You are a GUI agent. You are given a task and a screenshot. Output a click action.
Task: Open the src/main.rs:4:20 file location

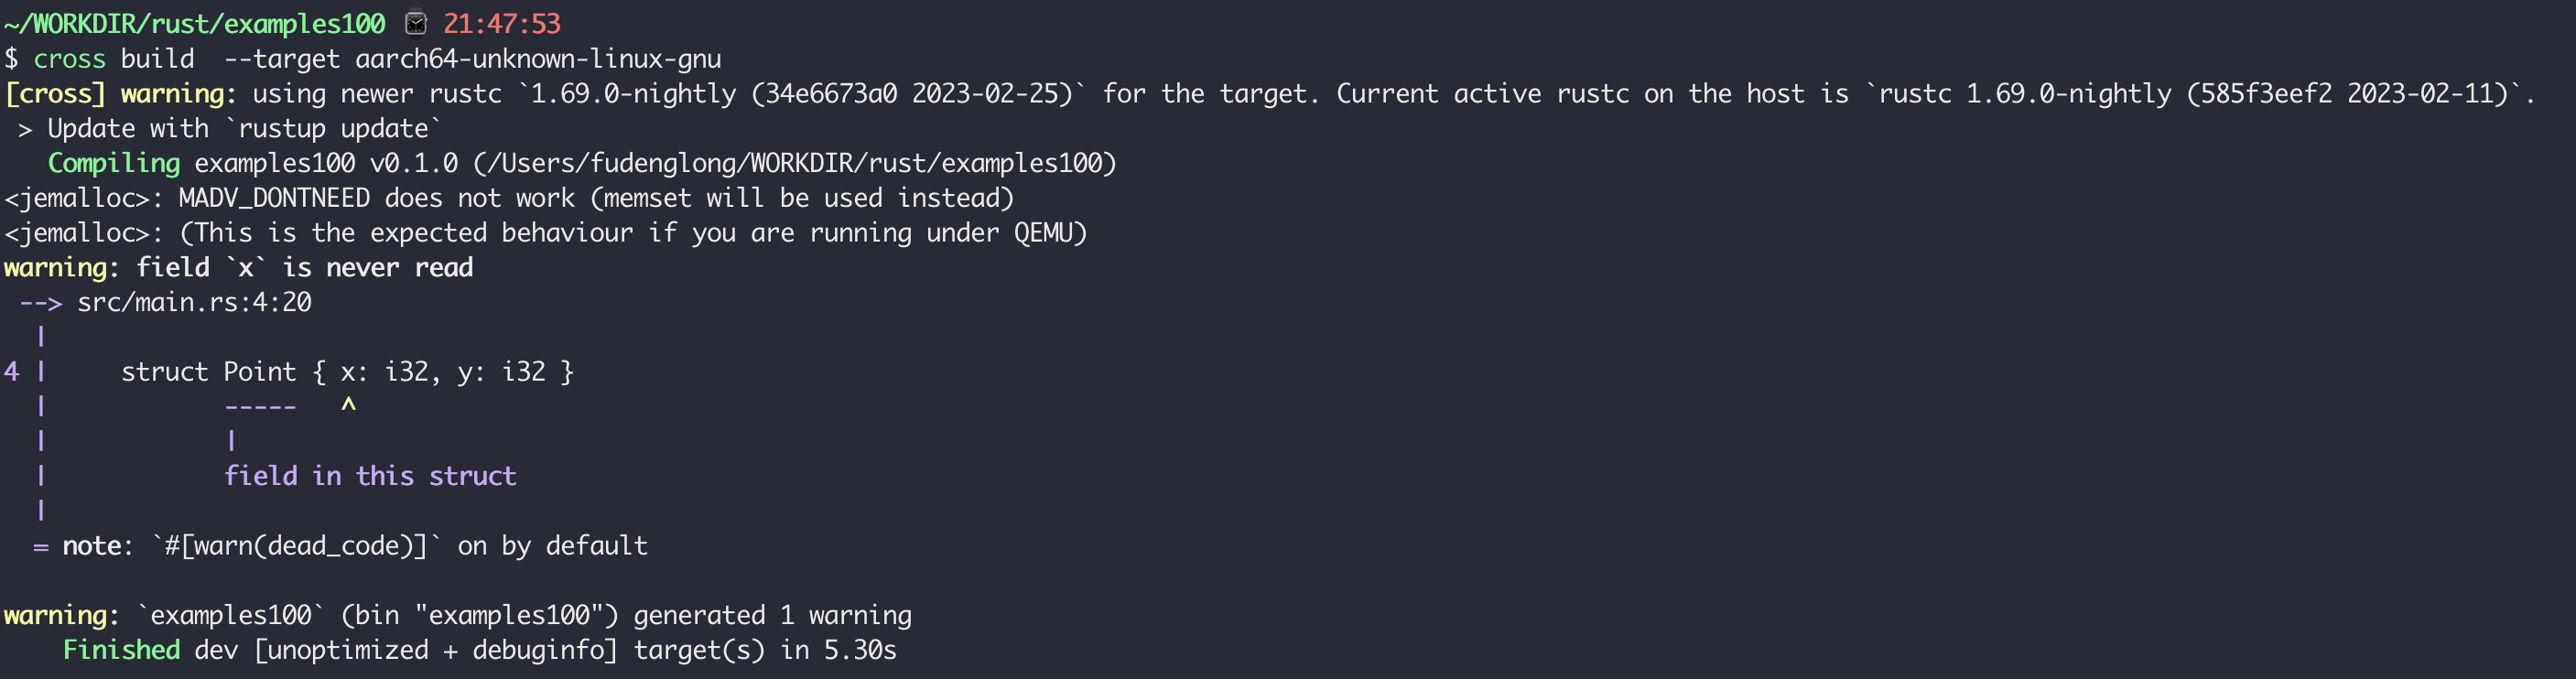click(x=194, y=302)
